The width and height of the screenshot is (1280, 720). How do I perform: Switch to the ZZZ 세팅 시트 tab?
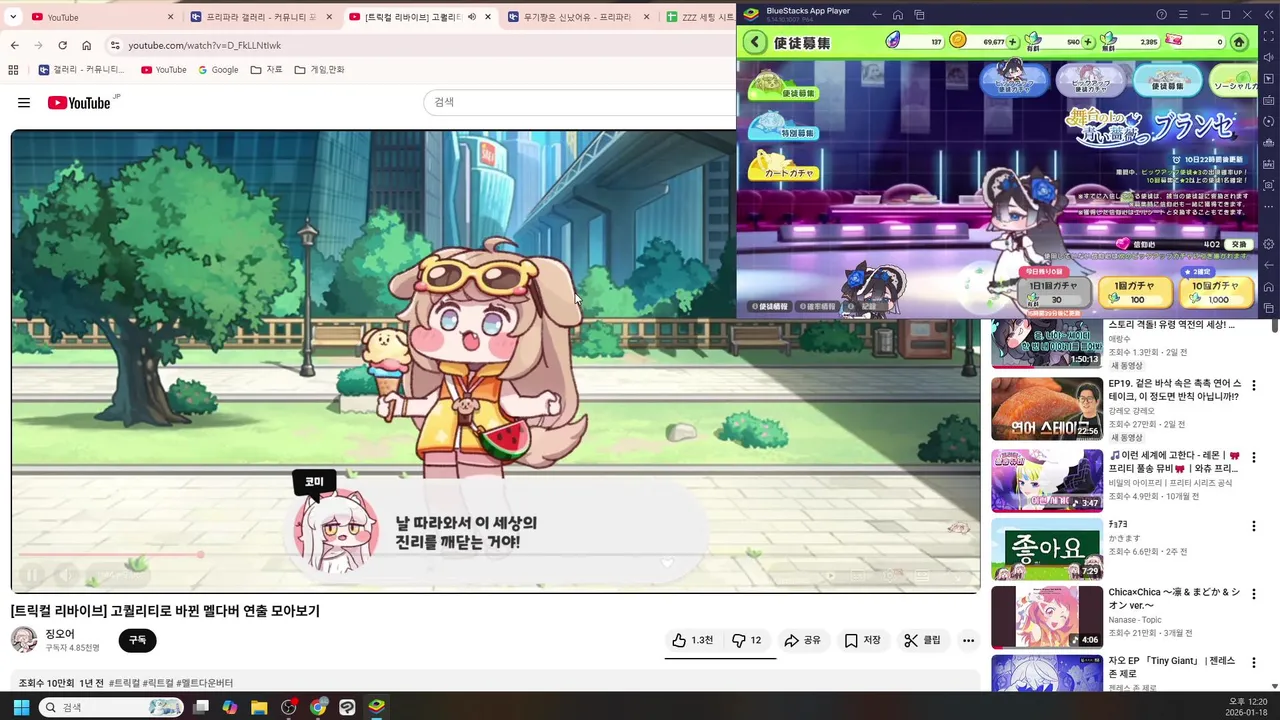[700, 17]
